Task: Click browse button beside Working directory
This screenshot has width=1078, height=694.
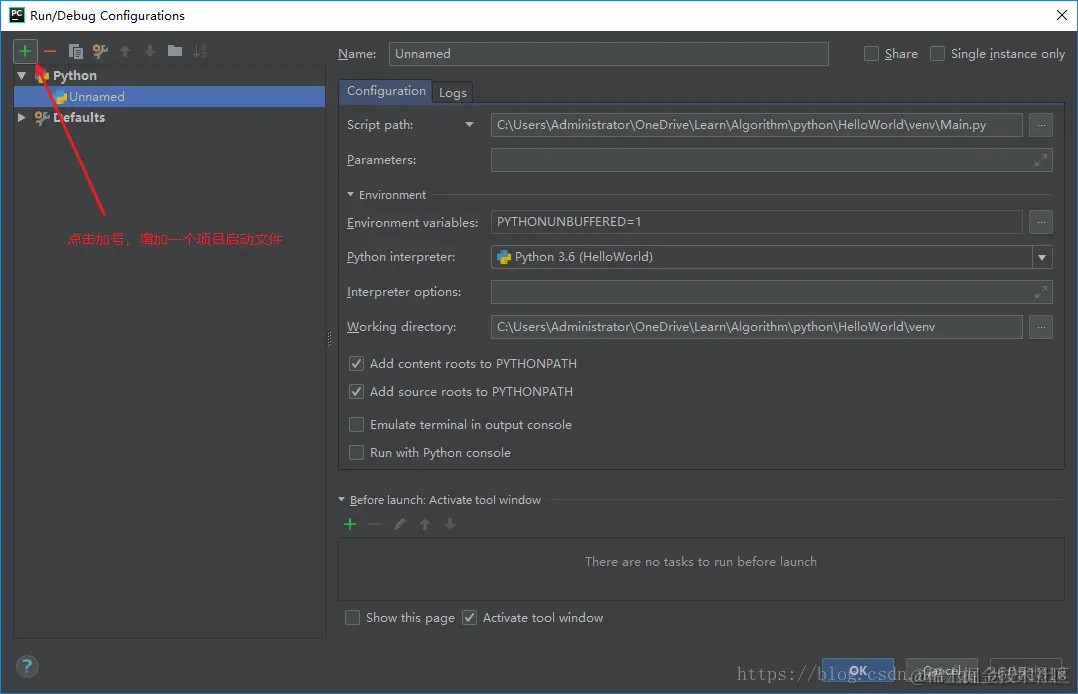Action: click(x=1041, y=327)
